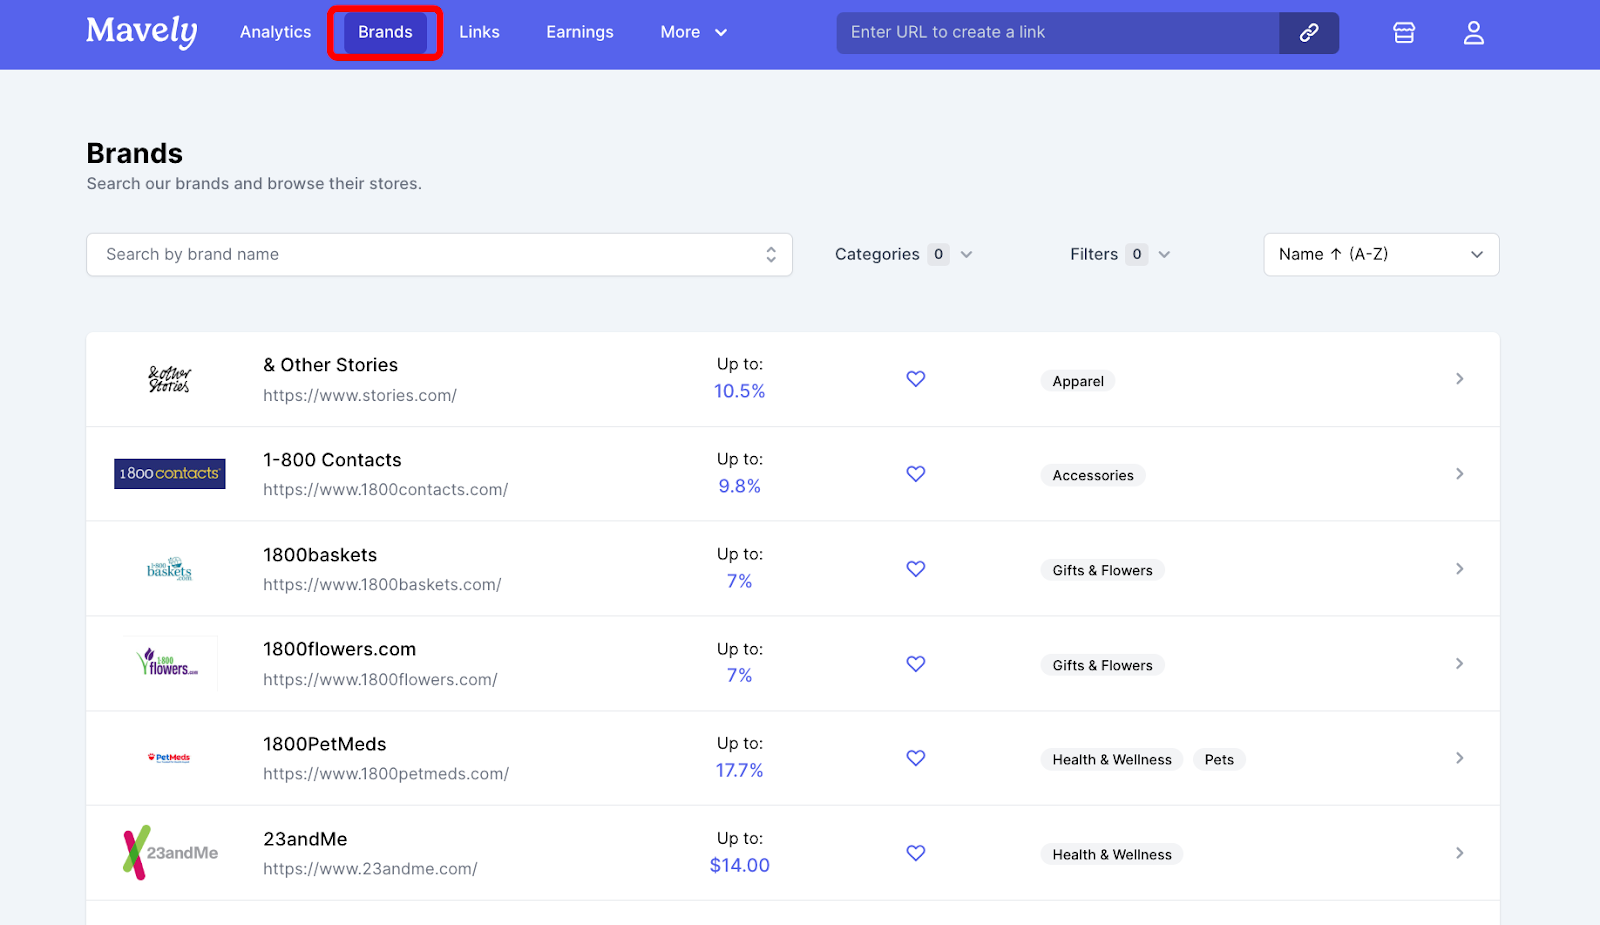Screen dimensions: 1600x925
Task: Open the user profile icon
Action: coord(1474,33)
